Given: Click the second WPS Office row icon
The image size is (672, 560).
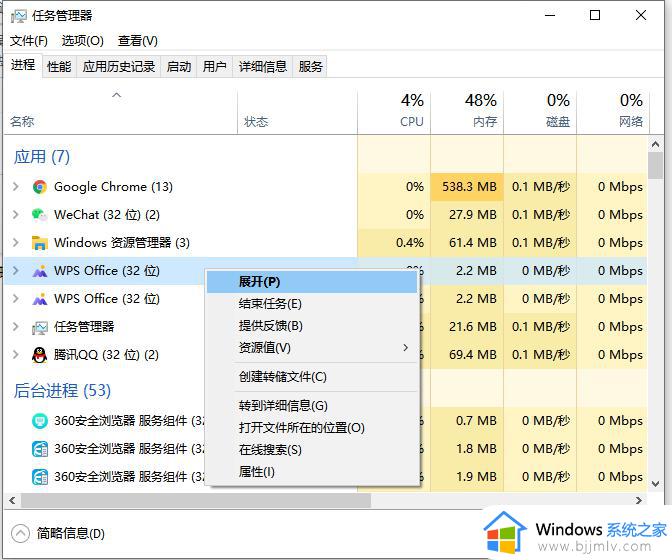Looking at the screenshot, I should (x=39, y=299).
